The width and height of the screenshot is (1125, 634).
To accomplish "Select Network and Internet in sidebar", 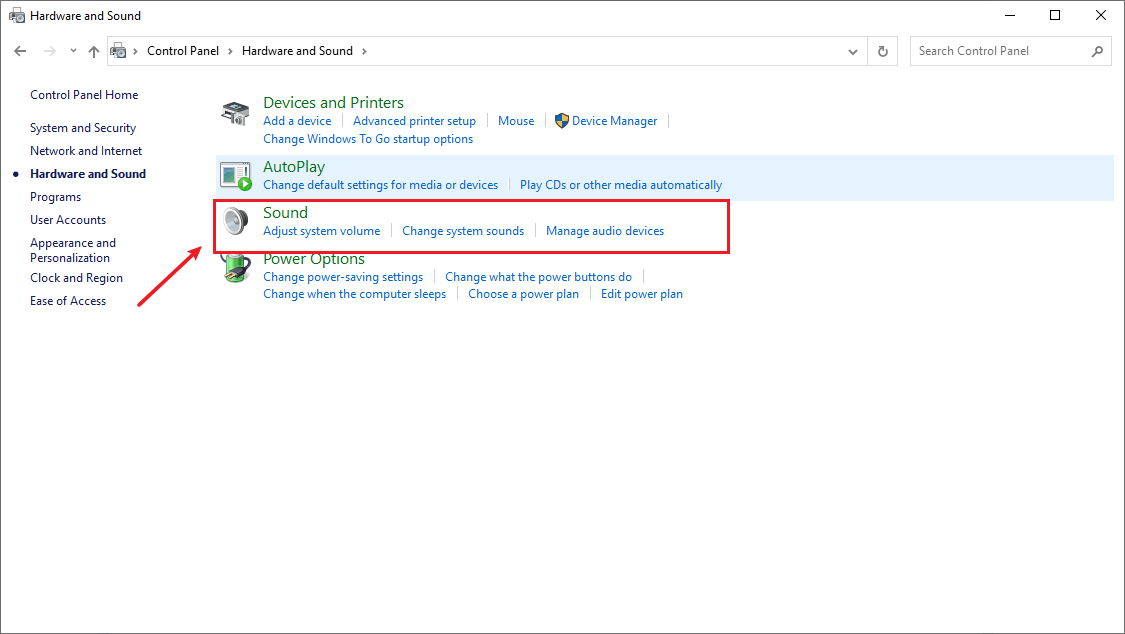I will (86, 151).
